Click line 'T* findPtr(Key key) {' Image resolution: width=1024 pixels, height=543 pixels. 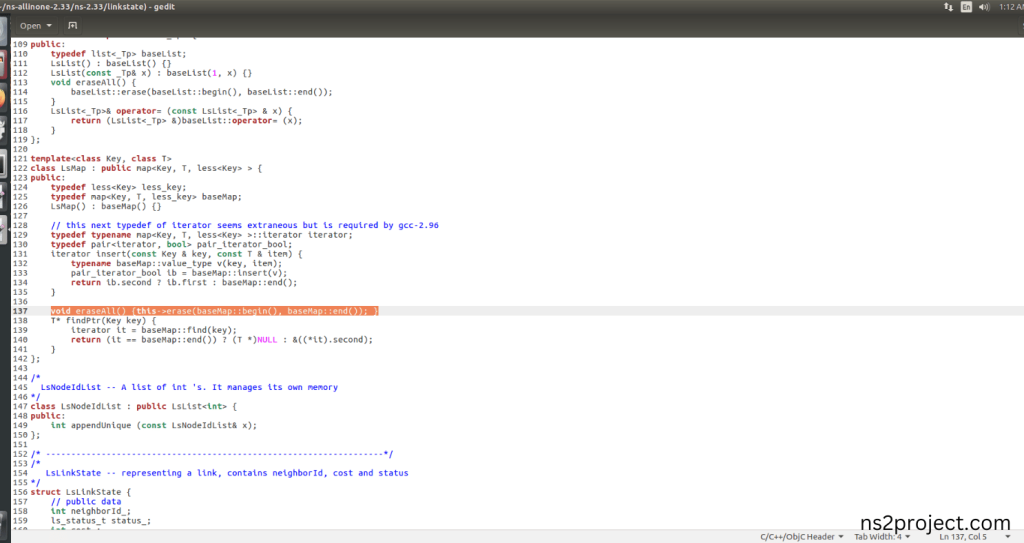tap(103, 320)
